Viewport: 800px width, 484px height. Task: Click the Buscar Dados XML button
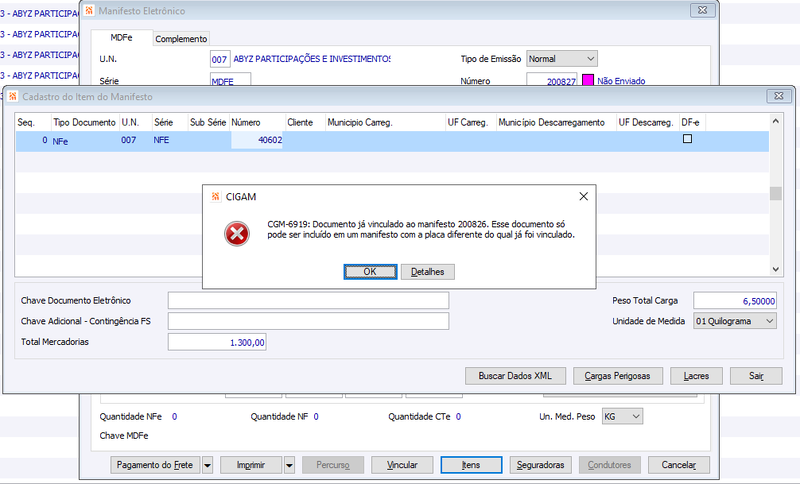[x=515, y=376]
